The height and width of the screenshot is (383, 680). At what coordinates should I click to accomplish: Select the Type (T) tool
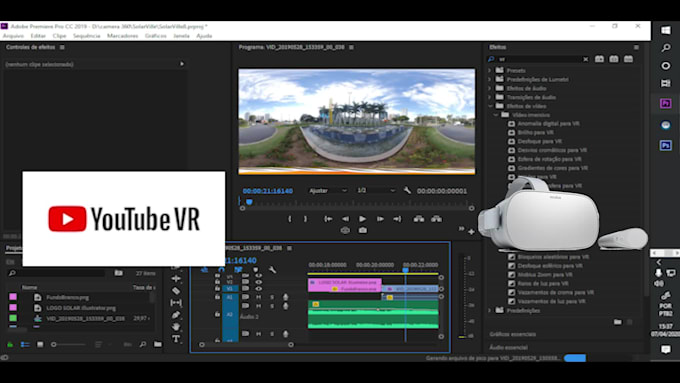click(x=176, y=339)
